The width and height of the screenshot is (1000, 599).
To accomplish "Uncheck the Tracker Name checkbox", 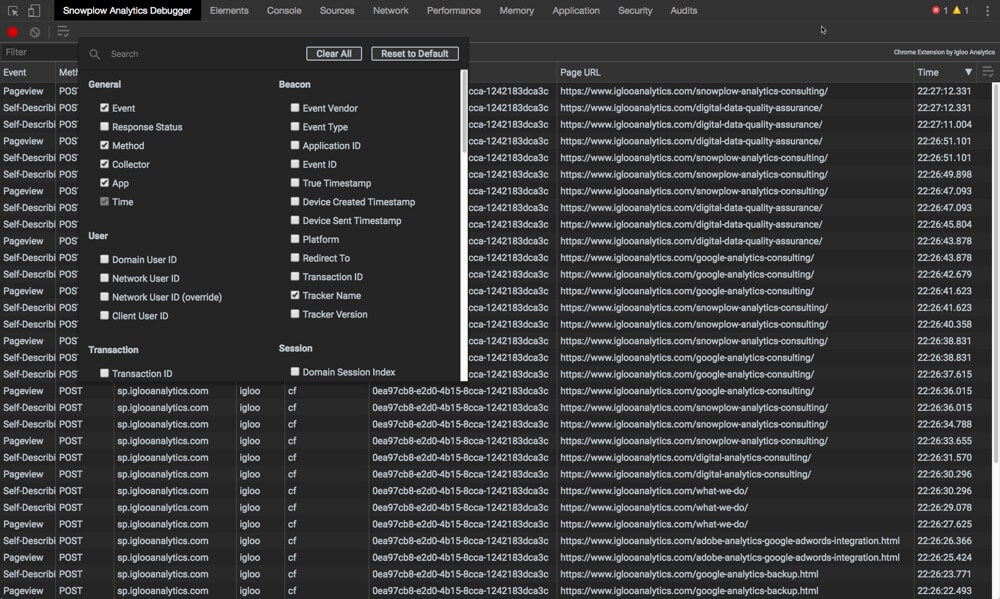I will tap(295, 295).
